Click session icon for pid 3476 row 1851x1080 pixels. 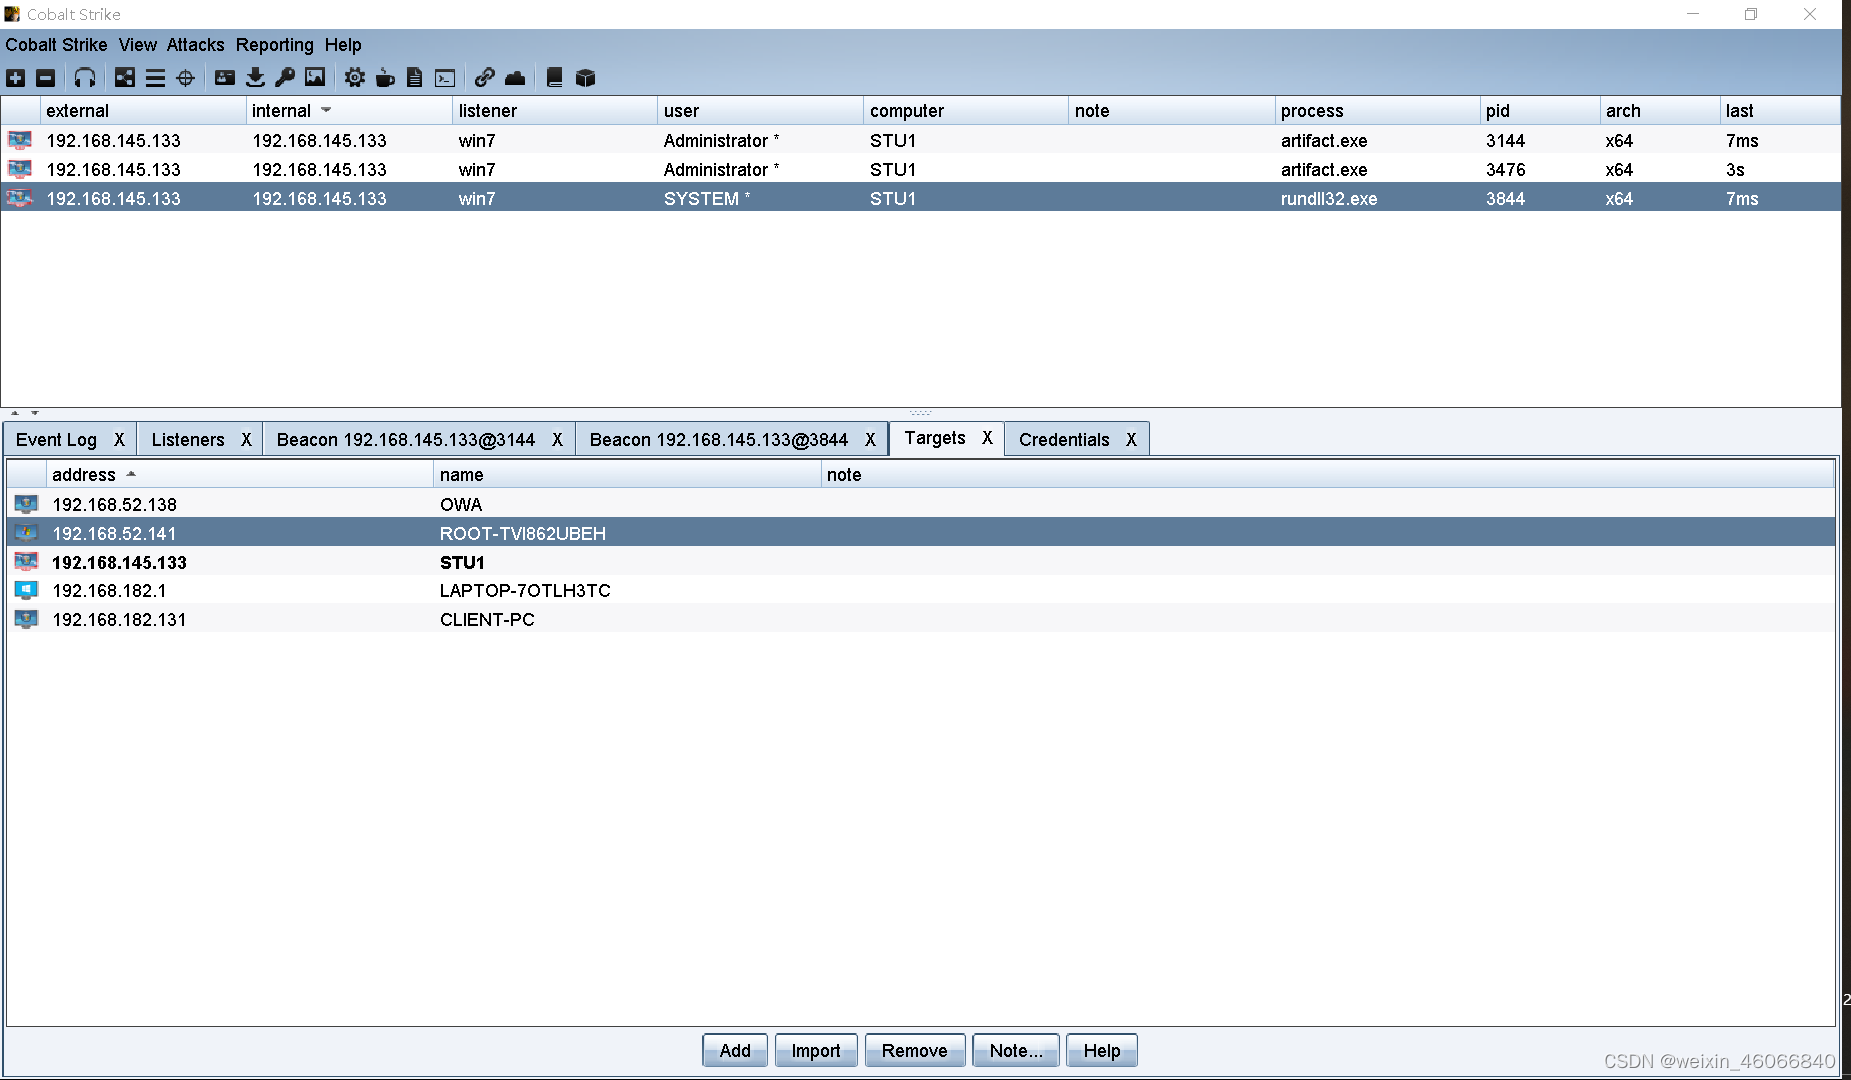[x=20, y=169]
